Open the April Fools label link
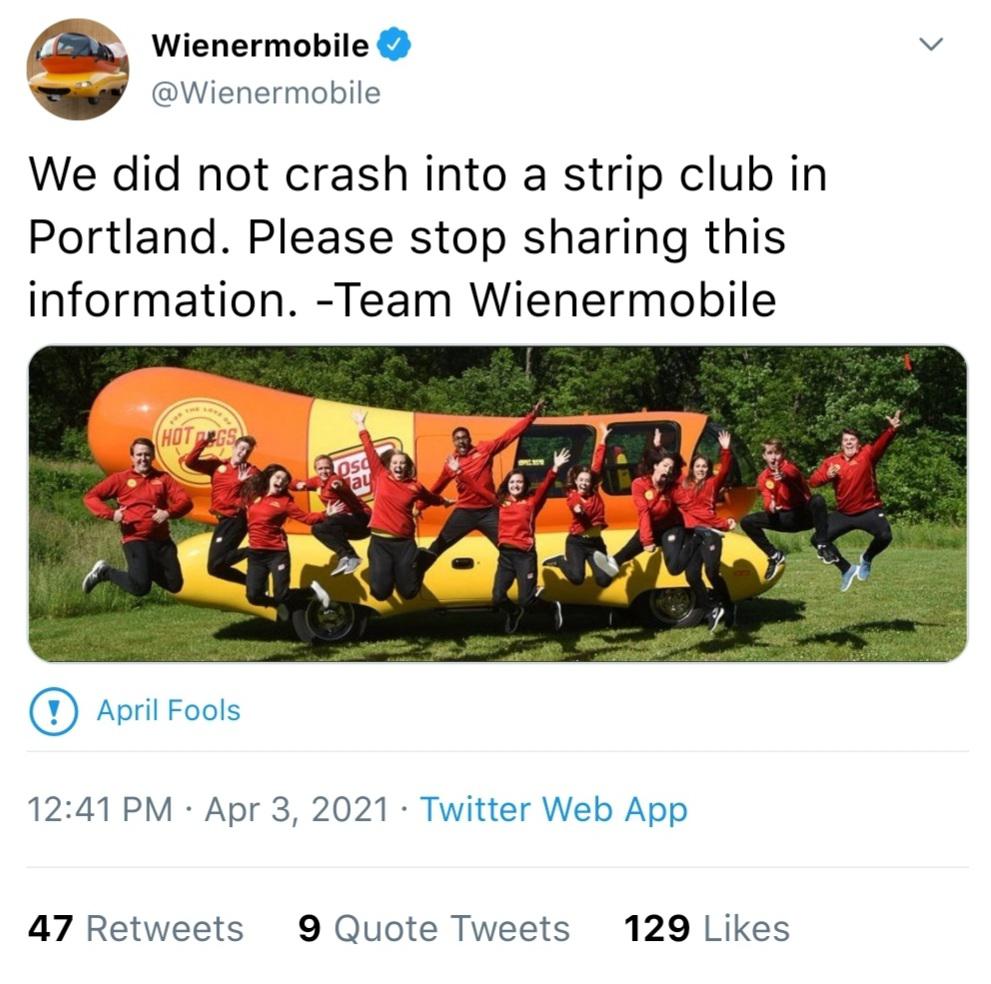Screen dimensions: 991x984 pos(168,710)
